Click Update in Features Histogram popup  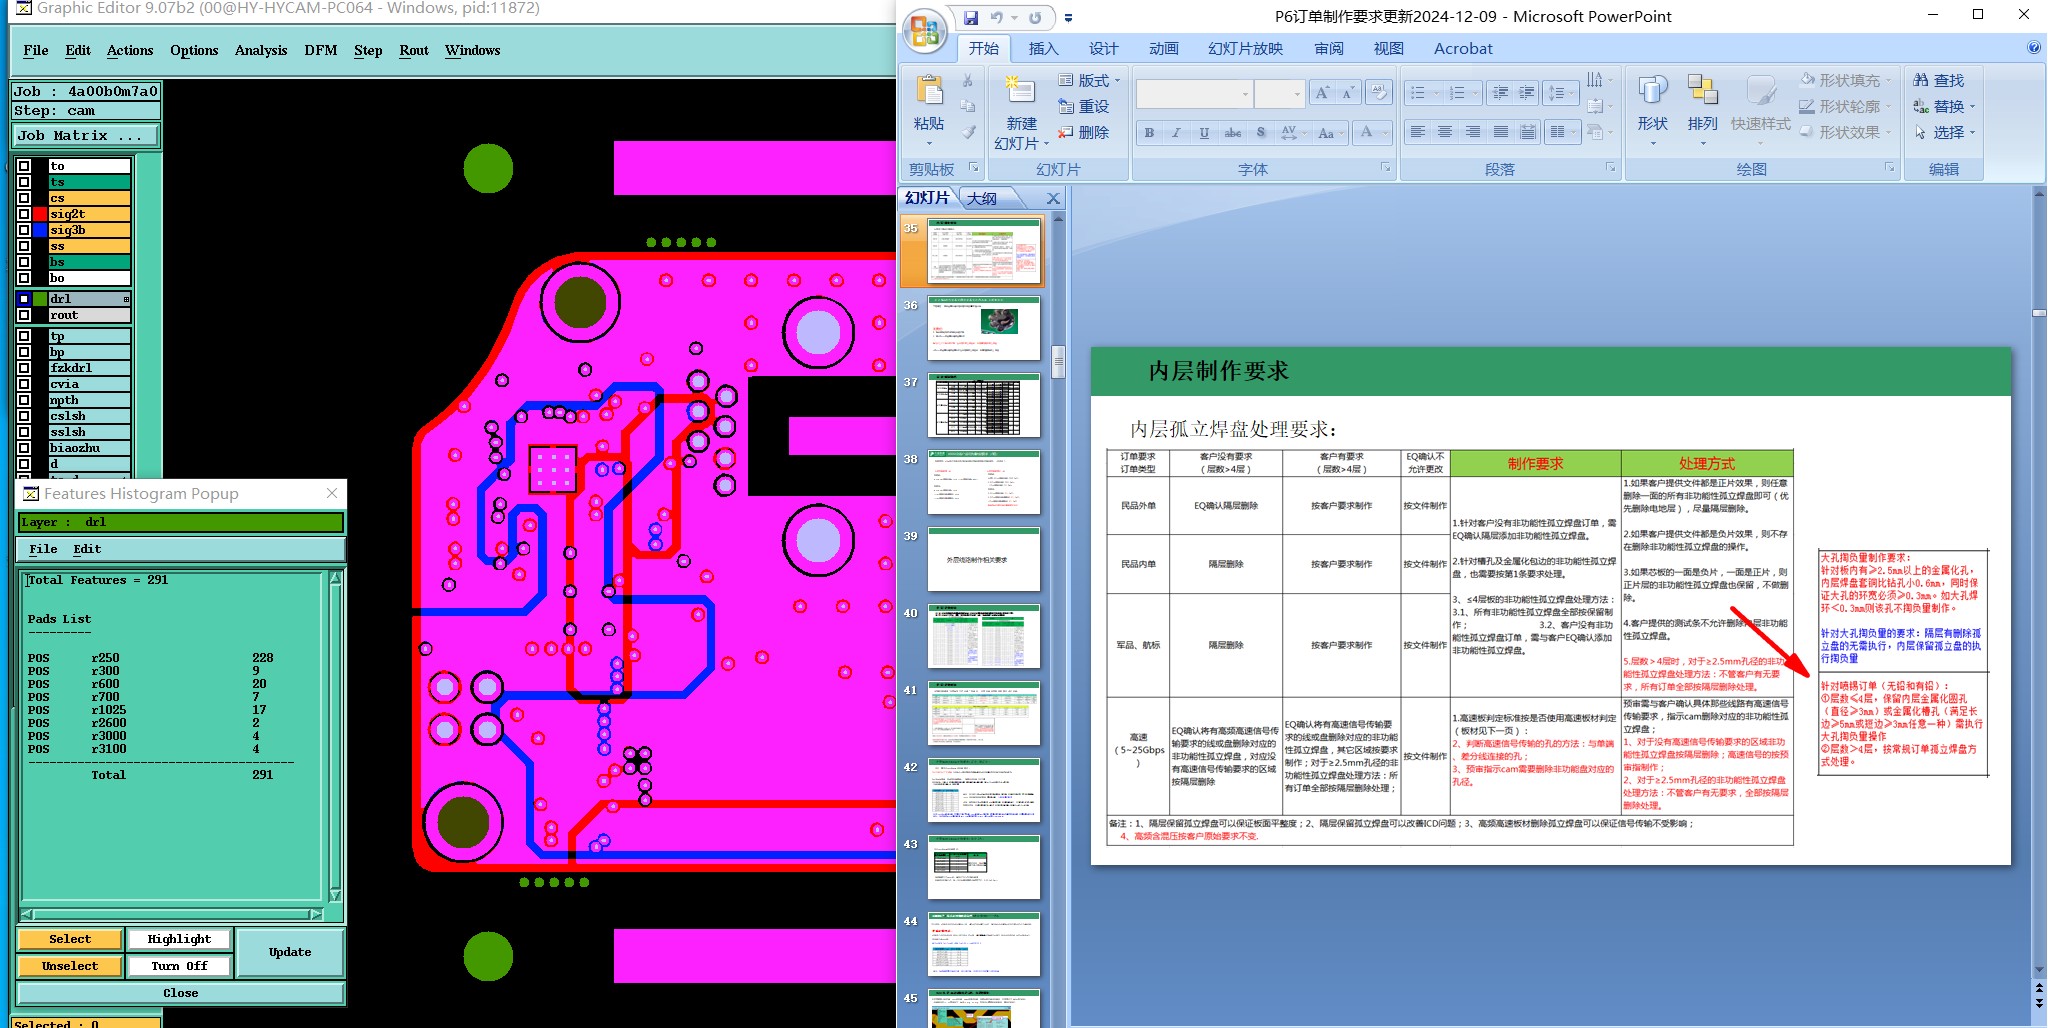290,952
